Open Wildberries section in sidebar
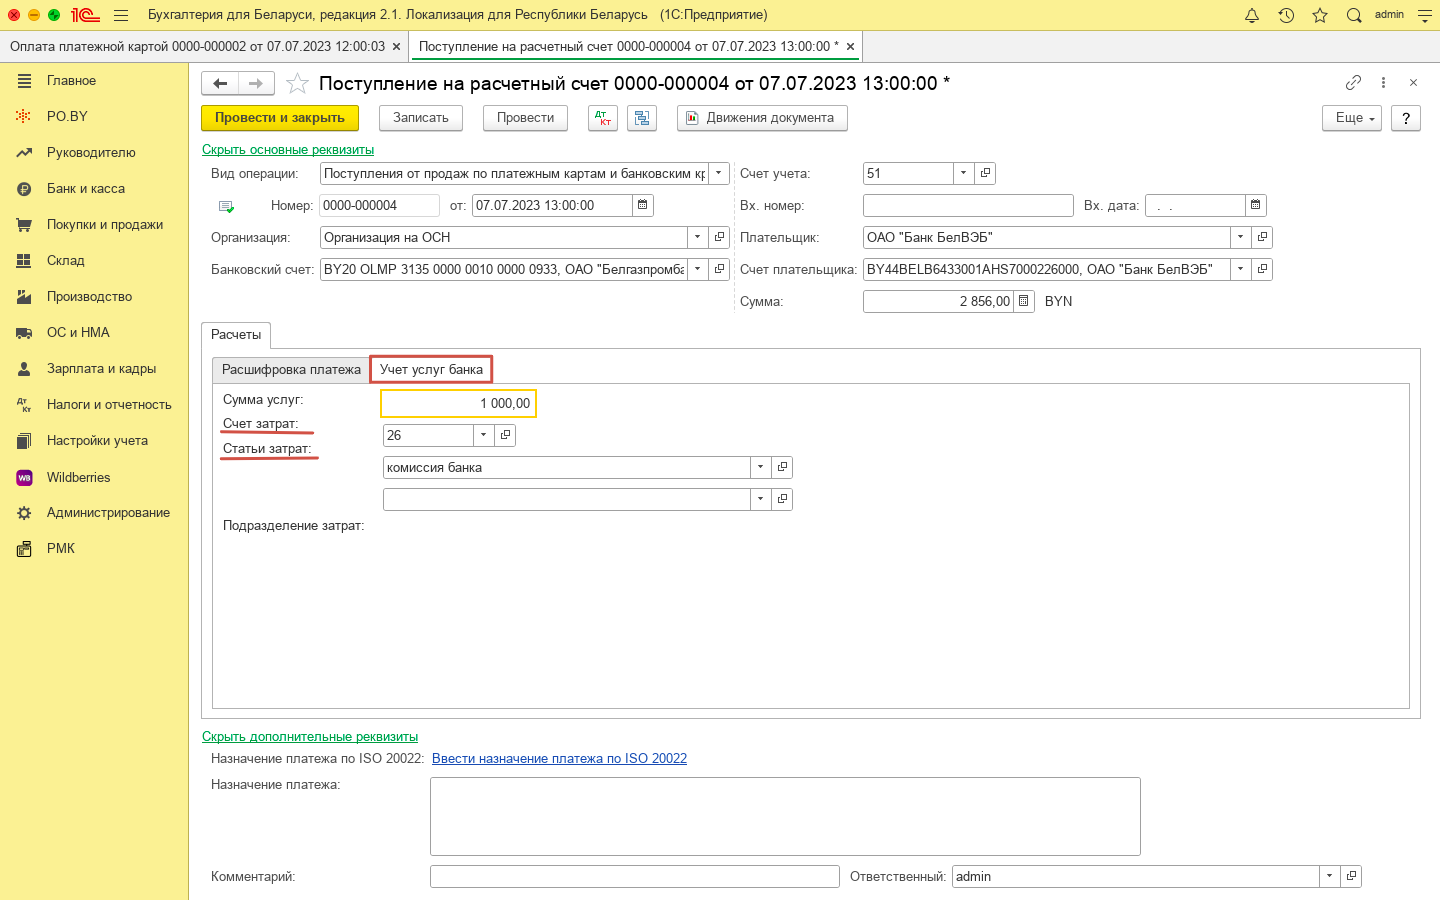Viewport: 1440px width, 900px height. pyautogui.click(x=78, y=477)
